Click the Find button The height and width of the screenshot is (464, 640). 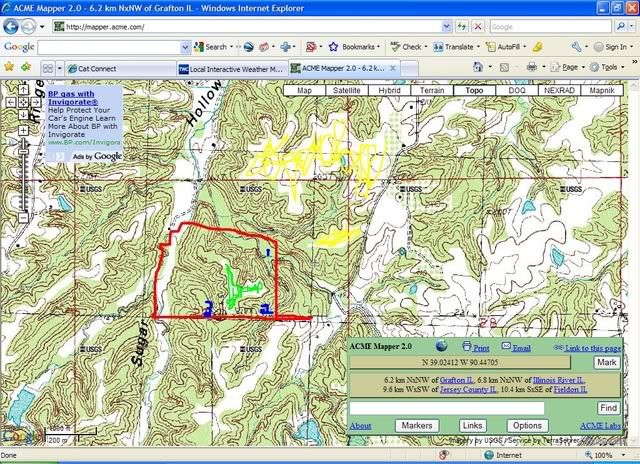pos(609,408)
